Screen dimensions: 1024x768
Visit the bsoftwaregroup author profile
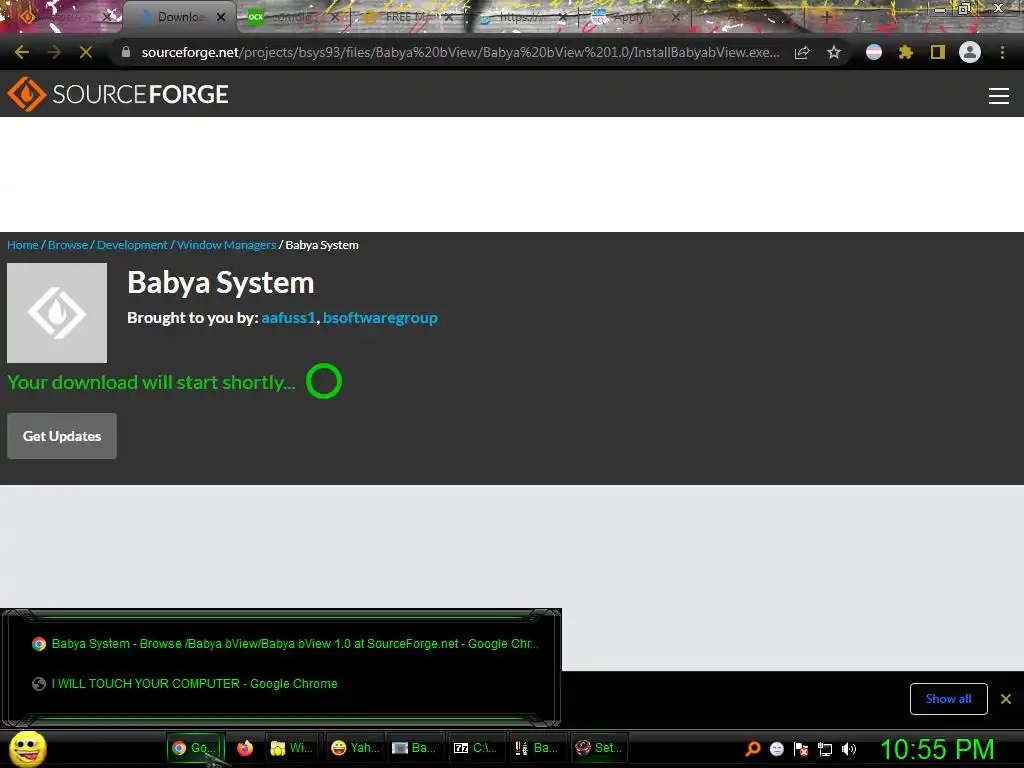click(x=380, y=318)
